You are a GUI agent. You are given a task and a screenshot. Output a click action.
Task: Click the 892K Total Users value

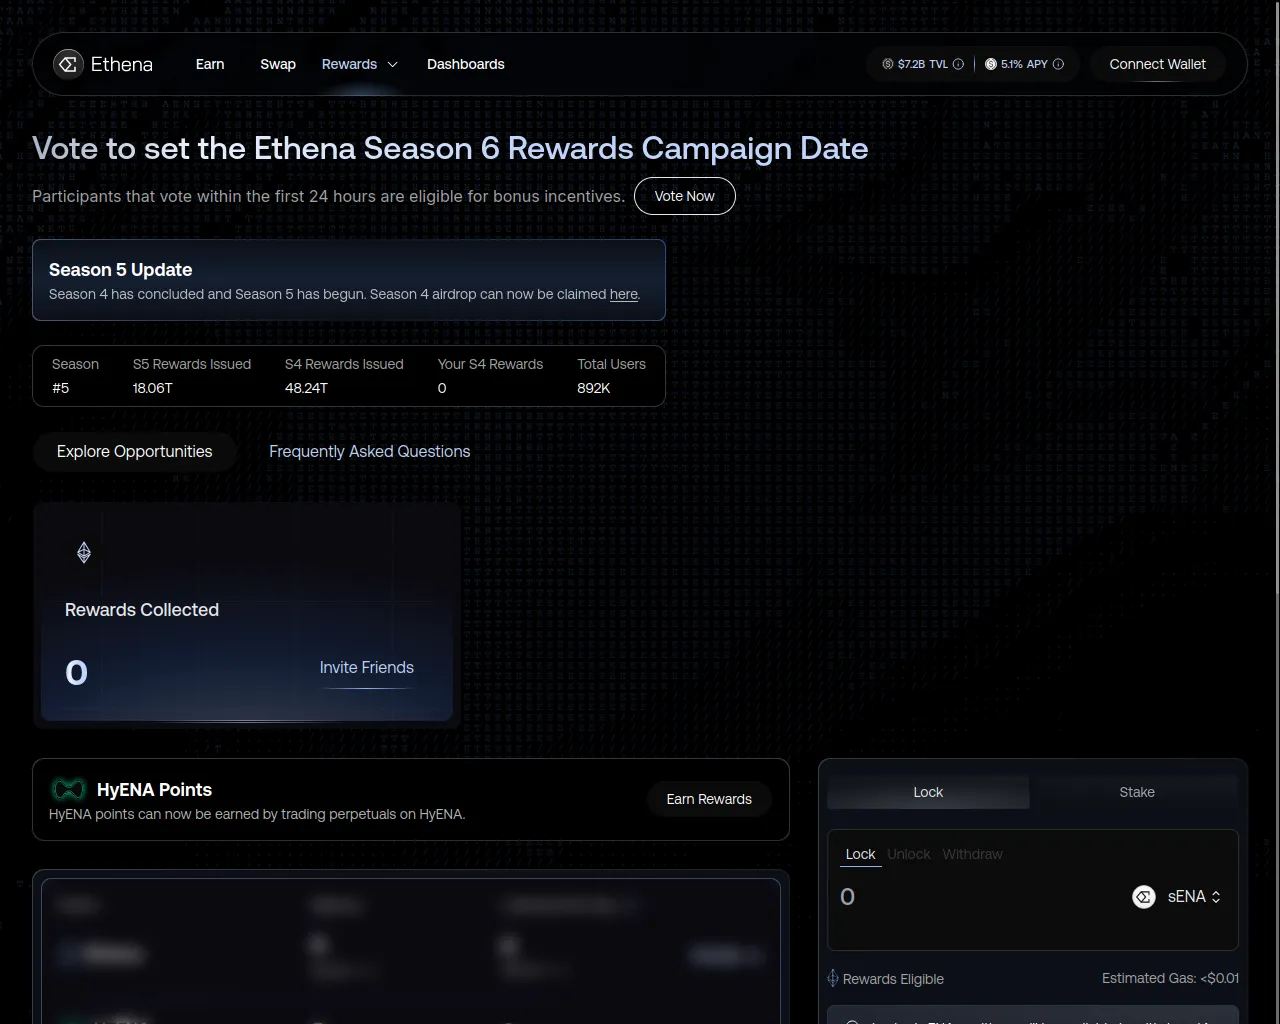point(594,388)
